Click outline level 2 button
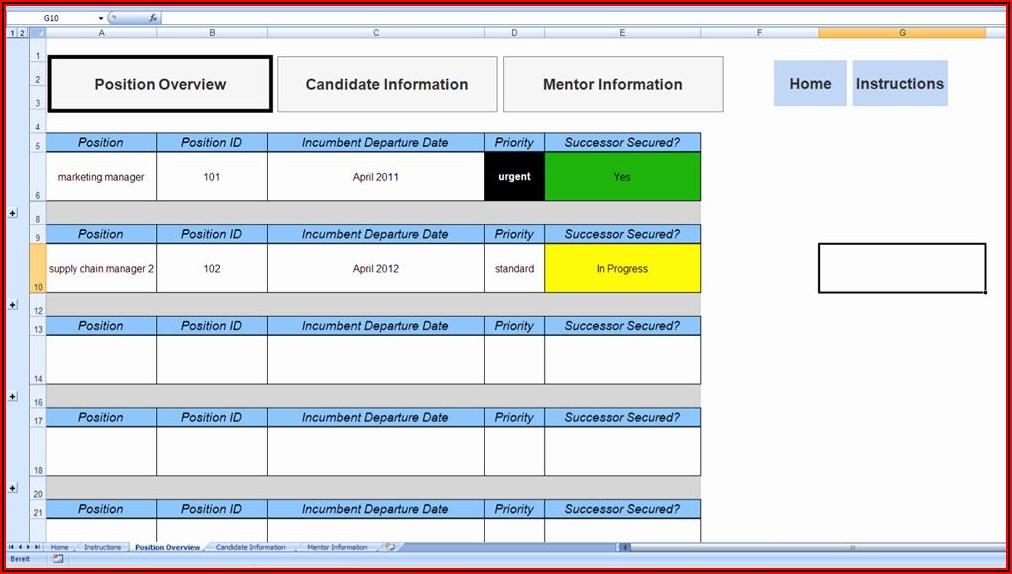1012x574 pixels. pyautogui.click(x=22, y=33)
